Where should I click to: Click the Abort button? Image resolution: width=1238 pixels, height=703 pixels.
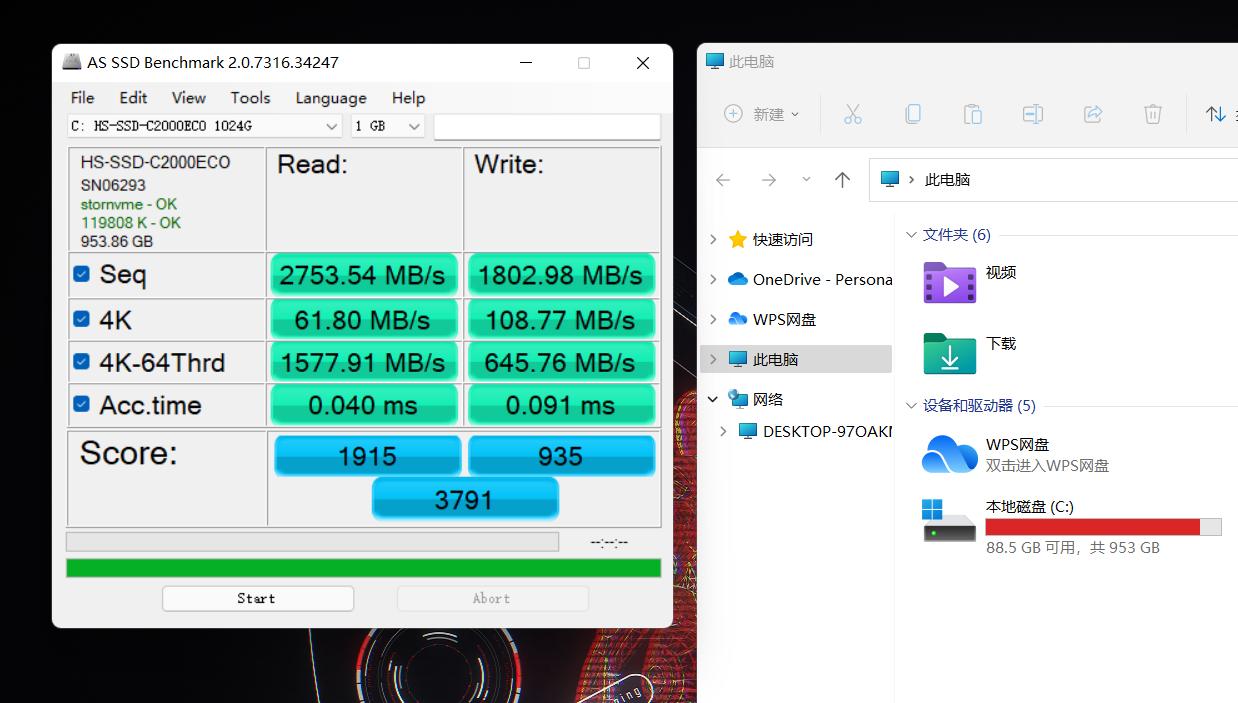pyautogui.click(x=492, y=598)
